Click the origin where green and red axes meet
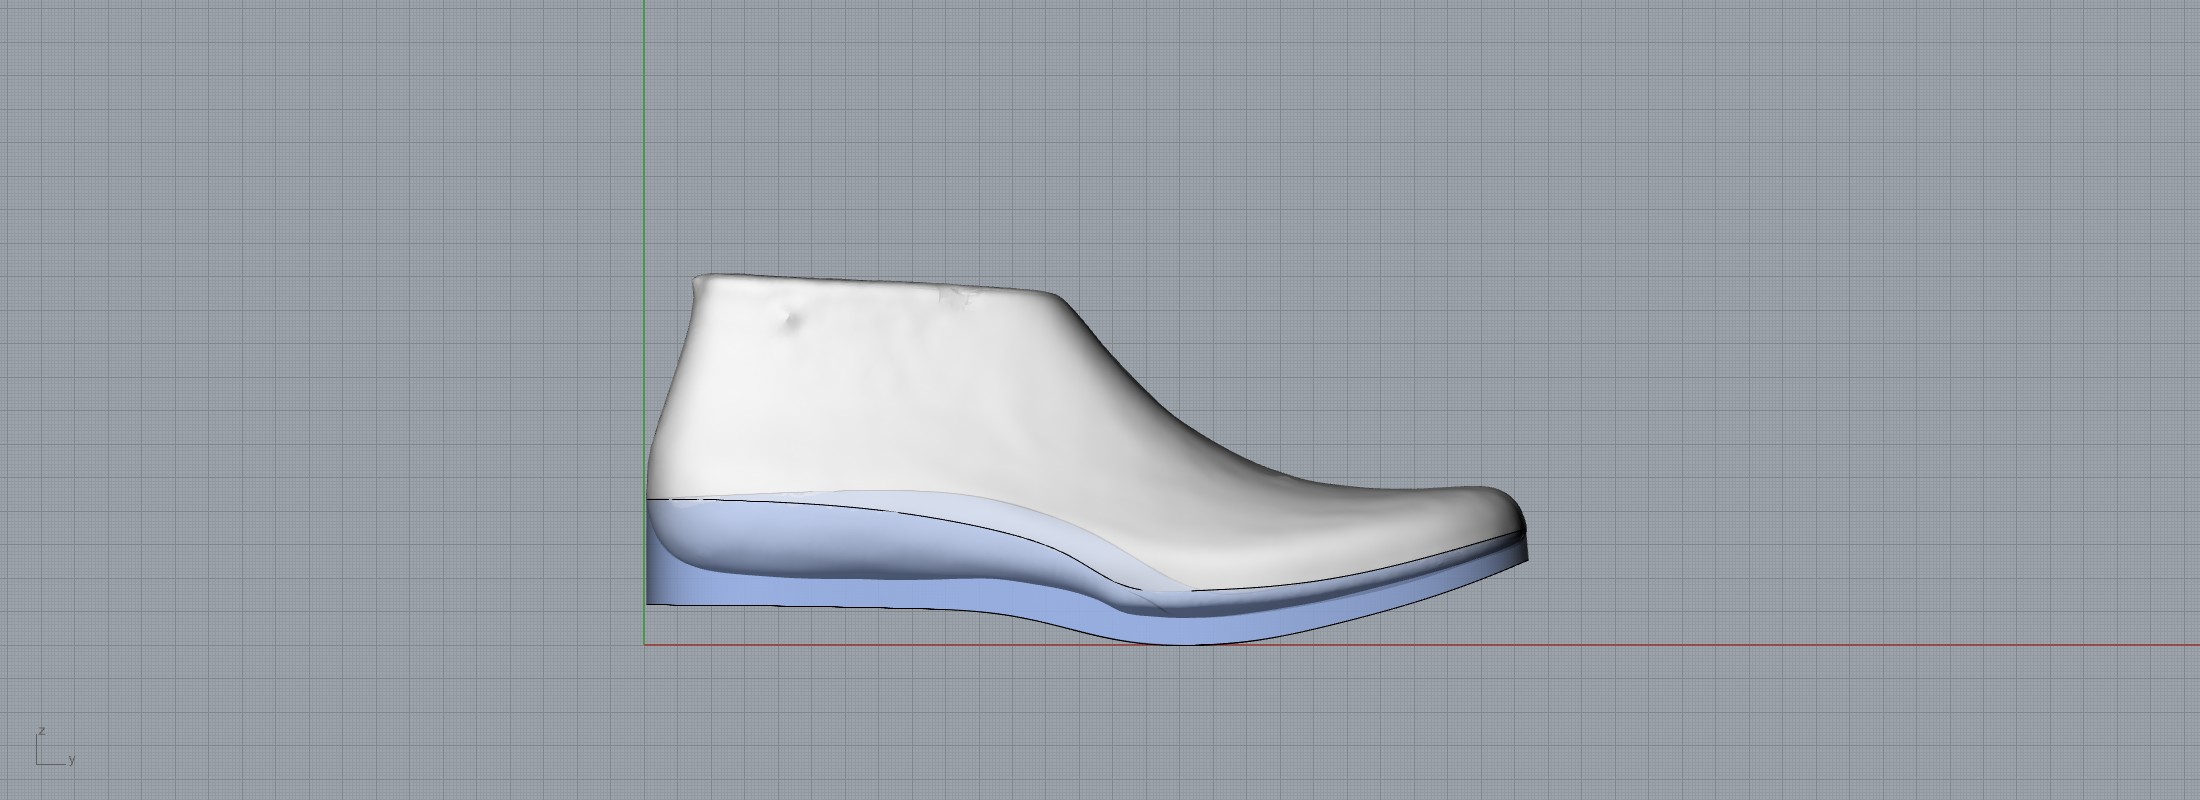Screen dimensions: 2200x800 644,645
